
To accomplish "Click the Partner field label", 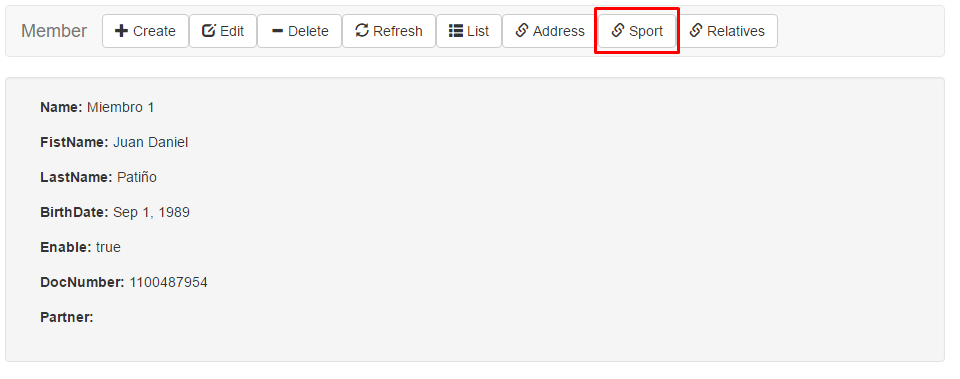I will tap(67, 317).
